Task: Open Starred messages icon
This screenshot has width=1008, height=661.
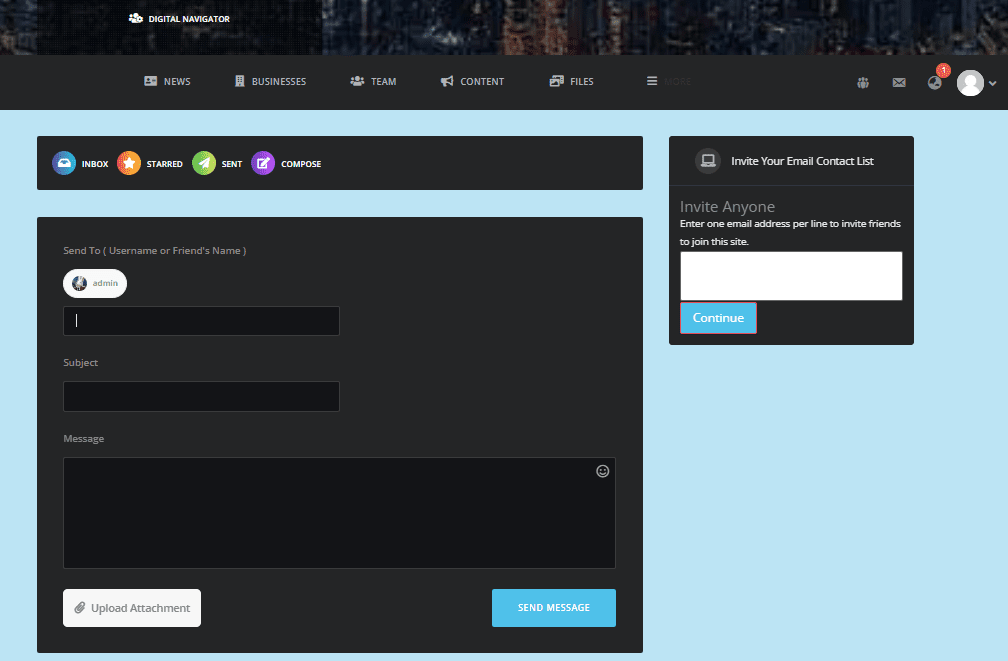Action: (129, 163)
